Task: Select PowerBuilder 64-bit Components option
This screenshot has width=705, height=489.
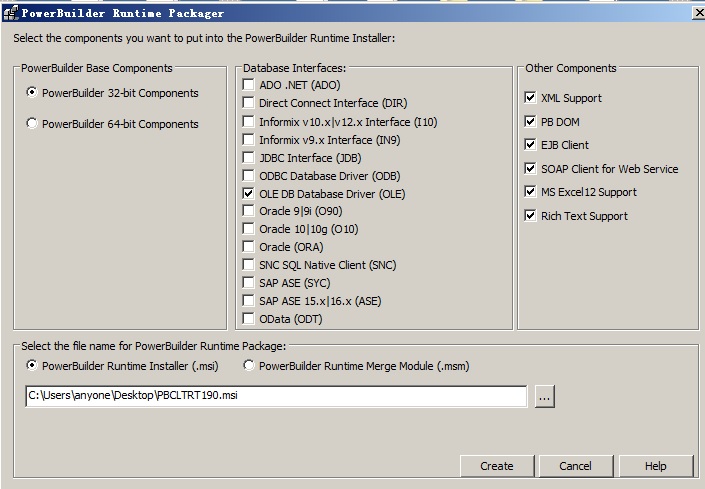Action: (31, 124)
